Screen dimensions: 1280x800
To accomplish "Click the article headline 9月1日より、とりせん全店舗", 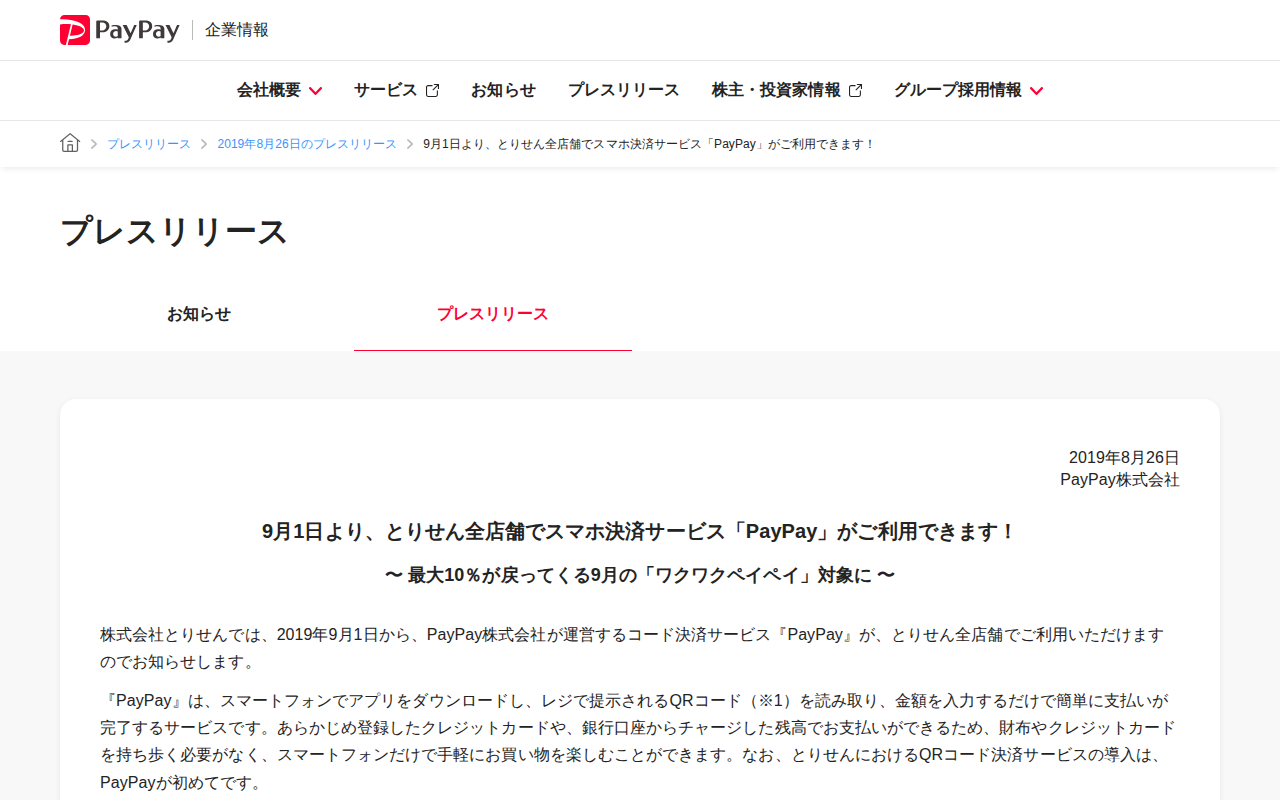I will (640, 531).
